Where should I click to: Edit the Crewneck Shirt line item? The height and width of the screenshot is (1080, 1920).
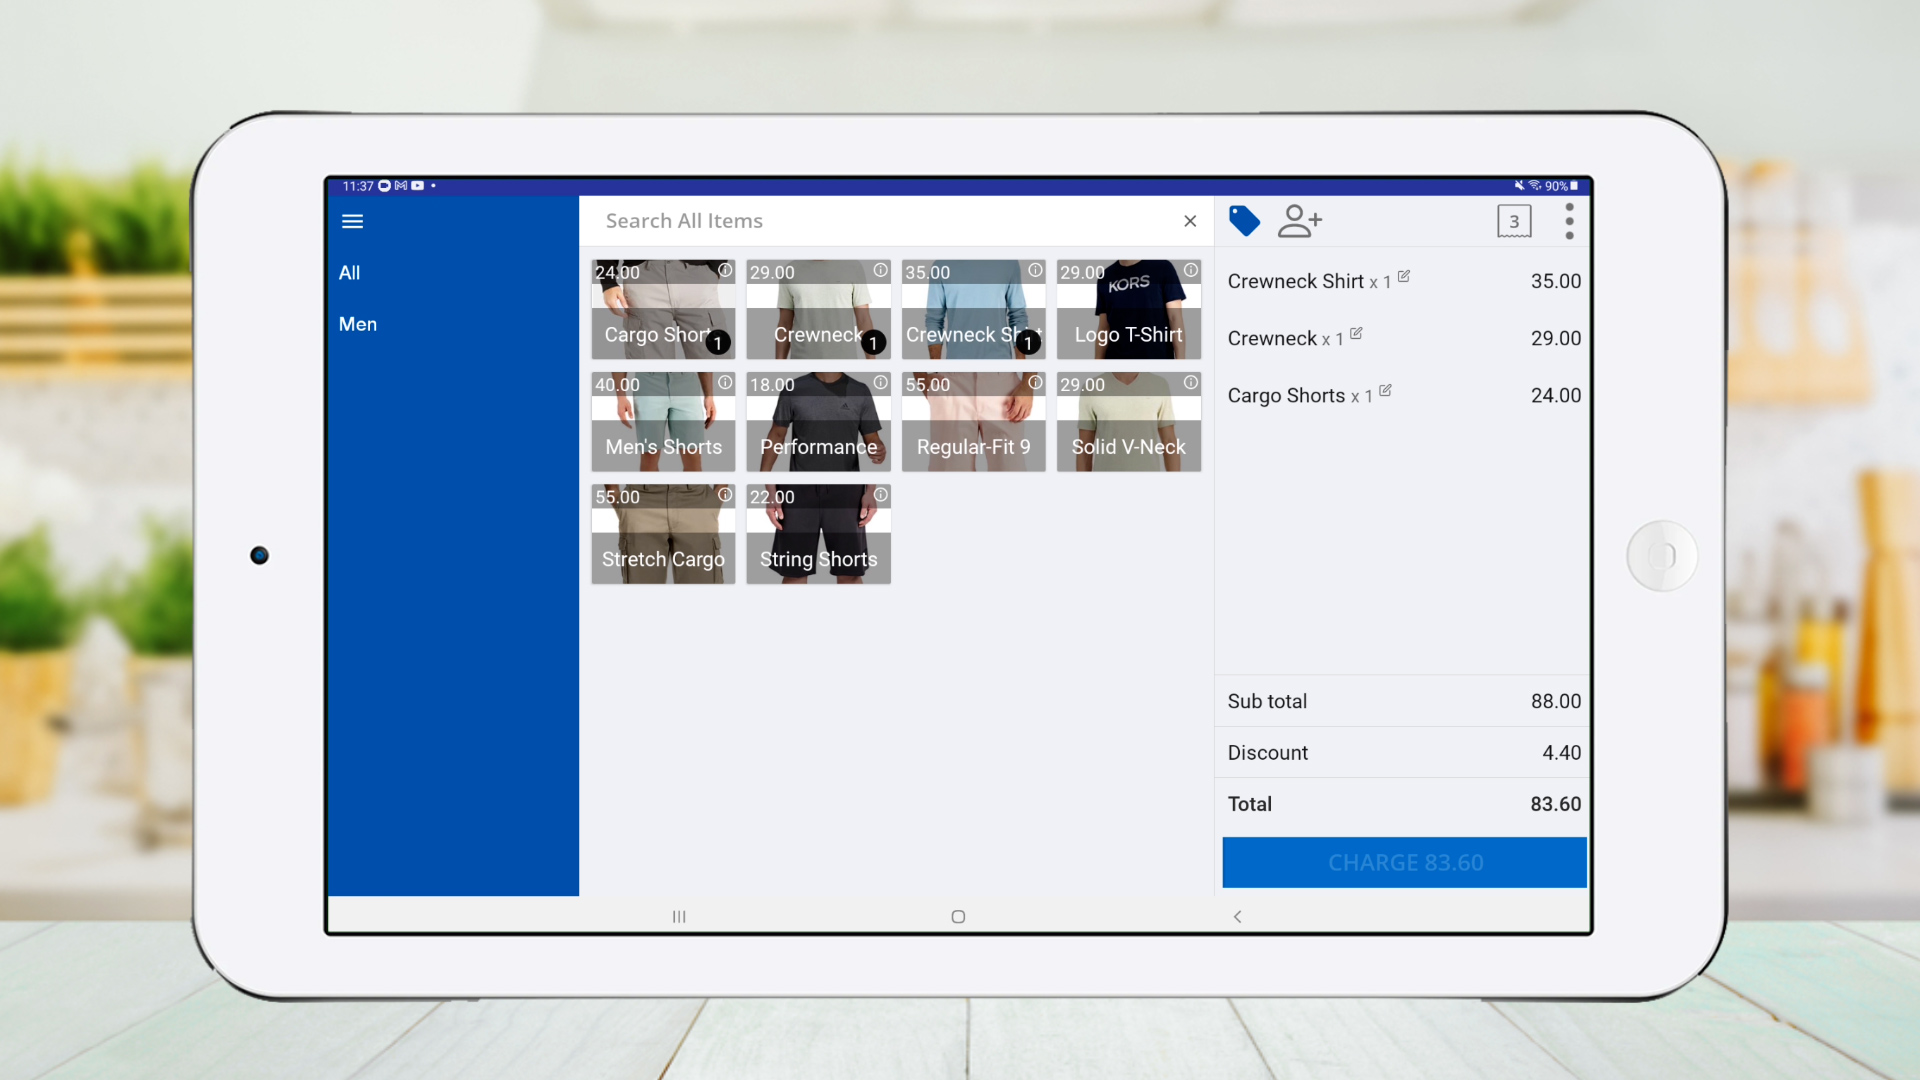(1404, 277)
